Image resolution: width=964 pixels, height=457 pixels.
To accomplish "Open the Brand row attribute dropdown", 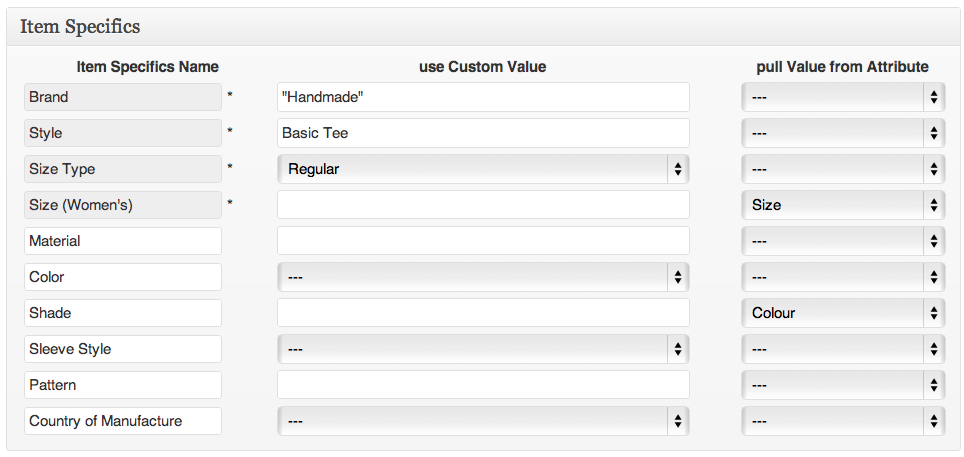I will click(x=843, y=97).
